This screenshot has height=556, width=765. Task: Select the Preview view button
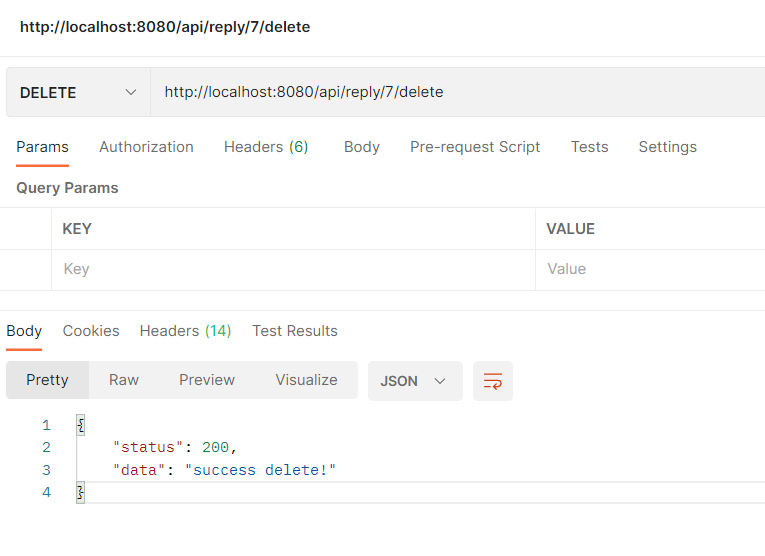pos(207,380)
